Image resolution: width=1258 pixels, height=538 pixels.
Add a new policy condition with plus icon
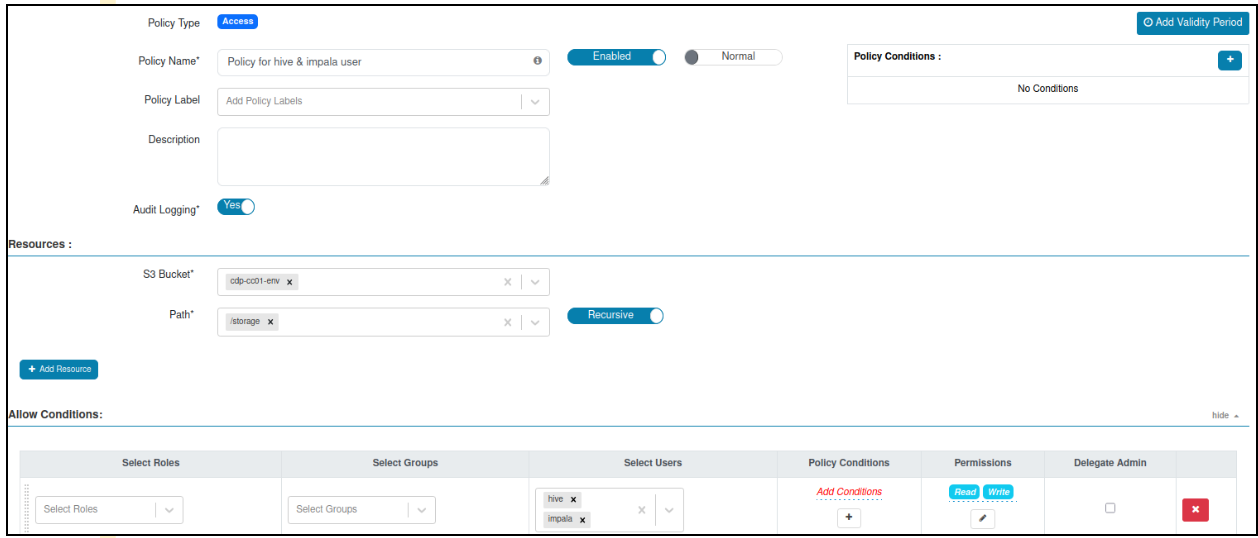[x=1229, y=60]
